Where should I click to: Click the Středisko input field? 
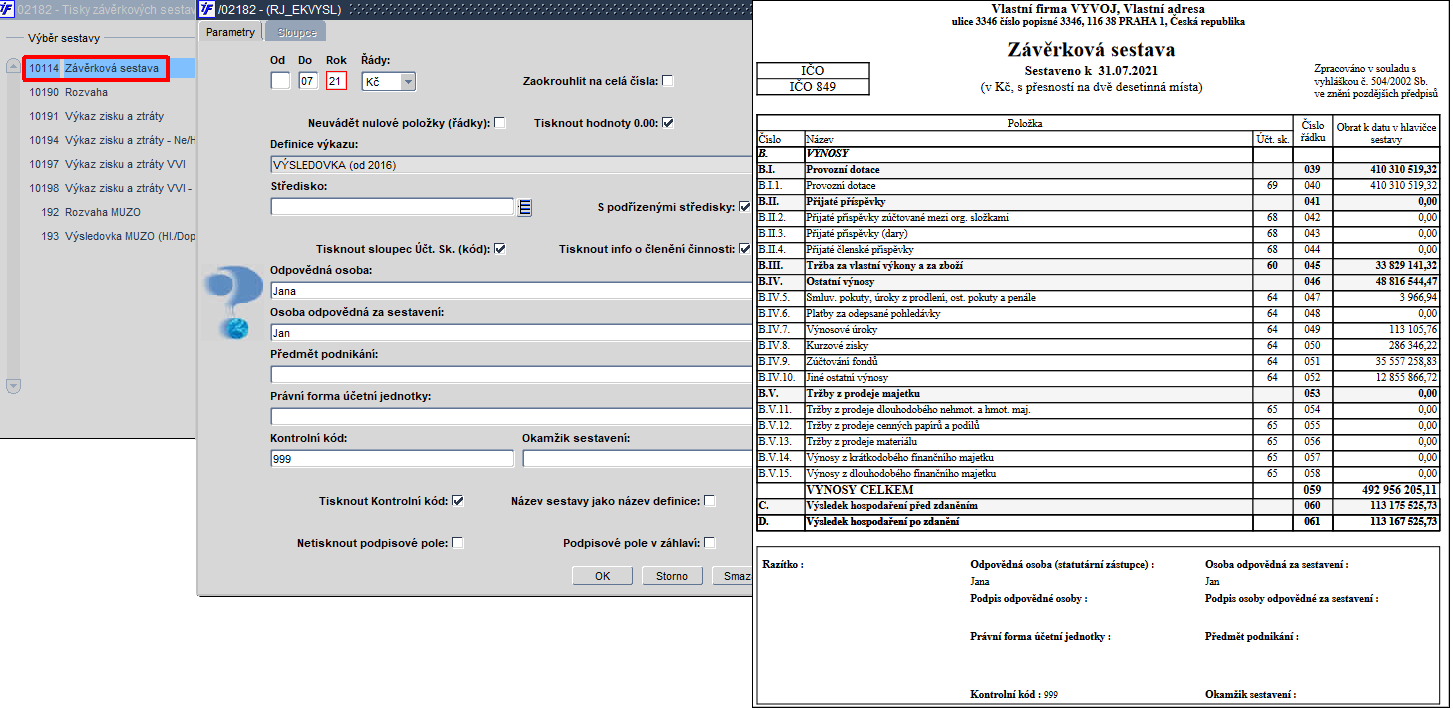(x=392, y=207)
